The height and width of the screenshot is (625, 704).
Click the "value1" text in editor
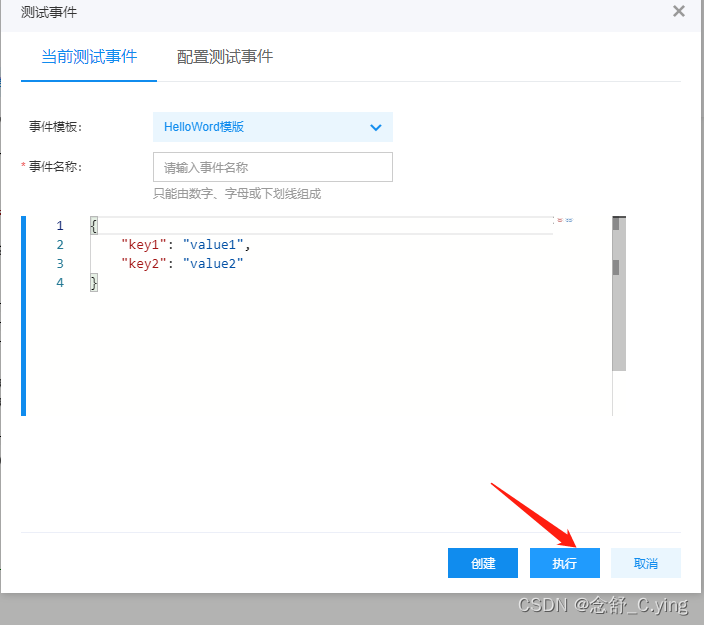pos(213,245)
